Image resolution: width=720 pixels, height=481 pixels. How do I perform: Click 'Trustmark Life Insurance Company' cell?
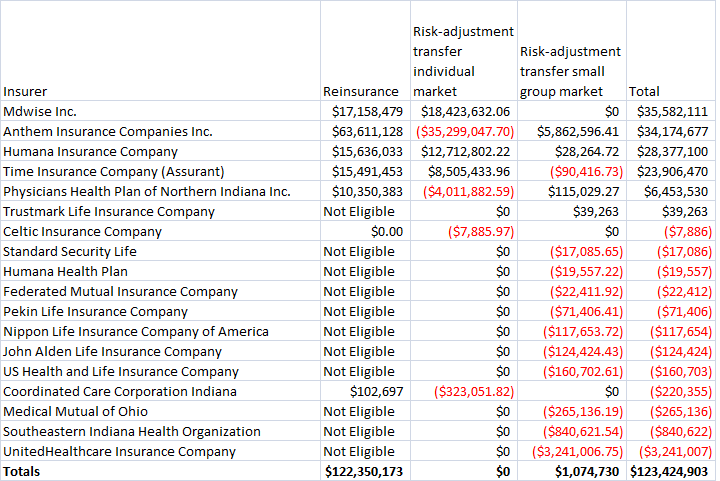(160, 211)
